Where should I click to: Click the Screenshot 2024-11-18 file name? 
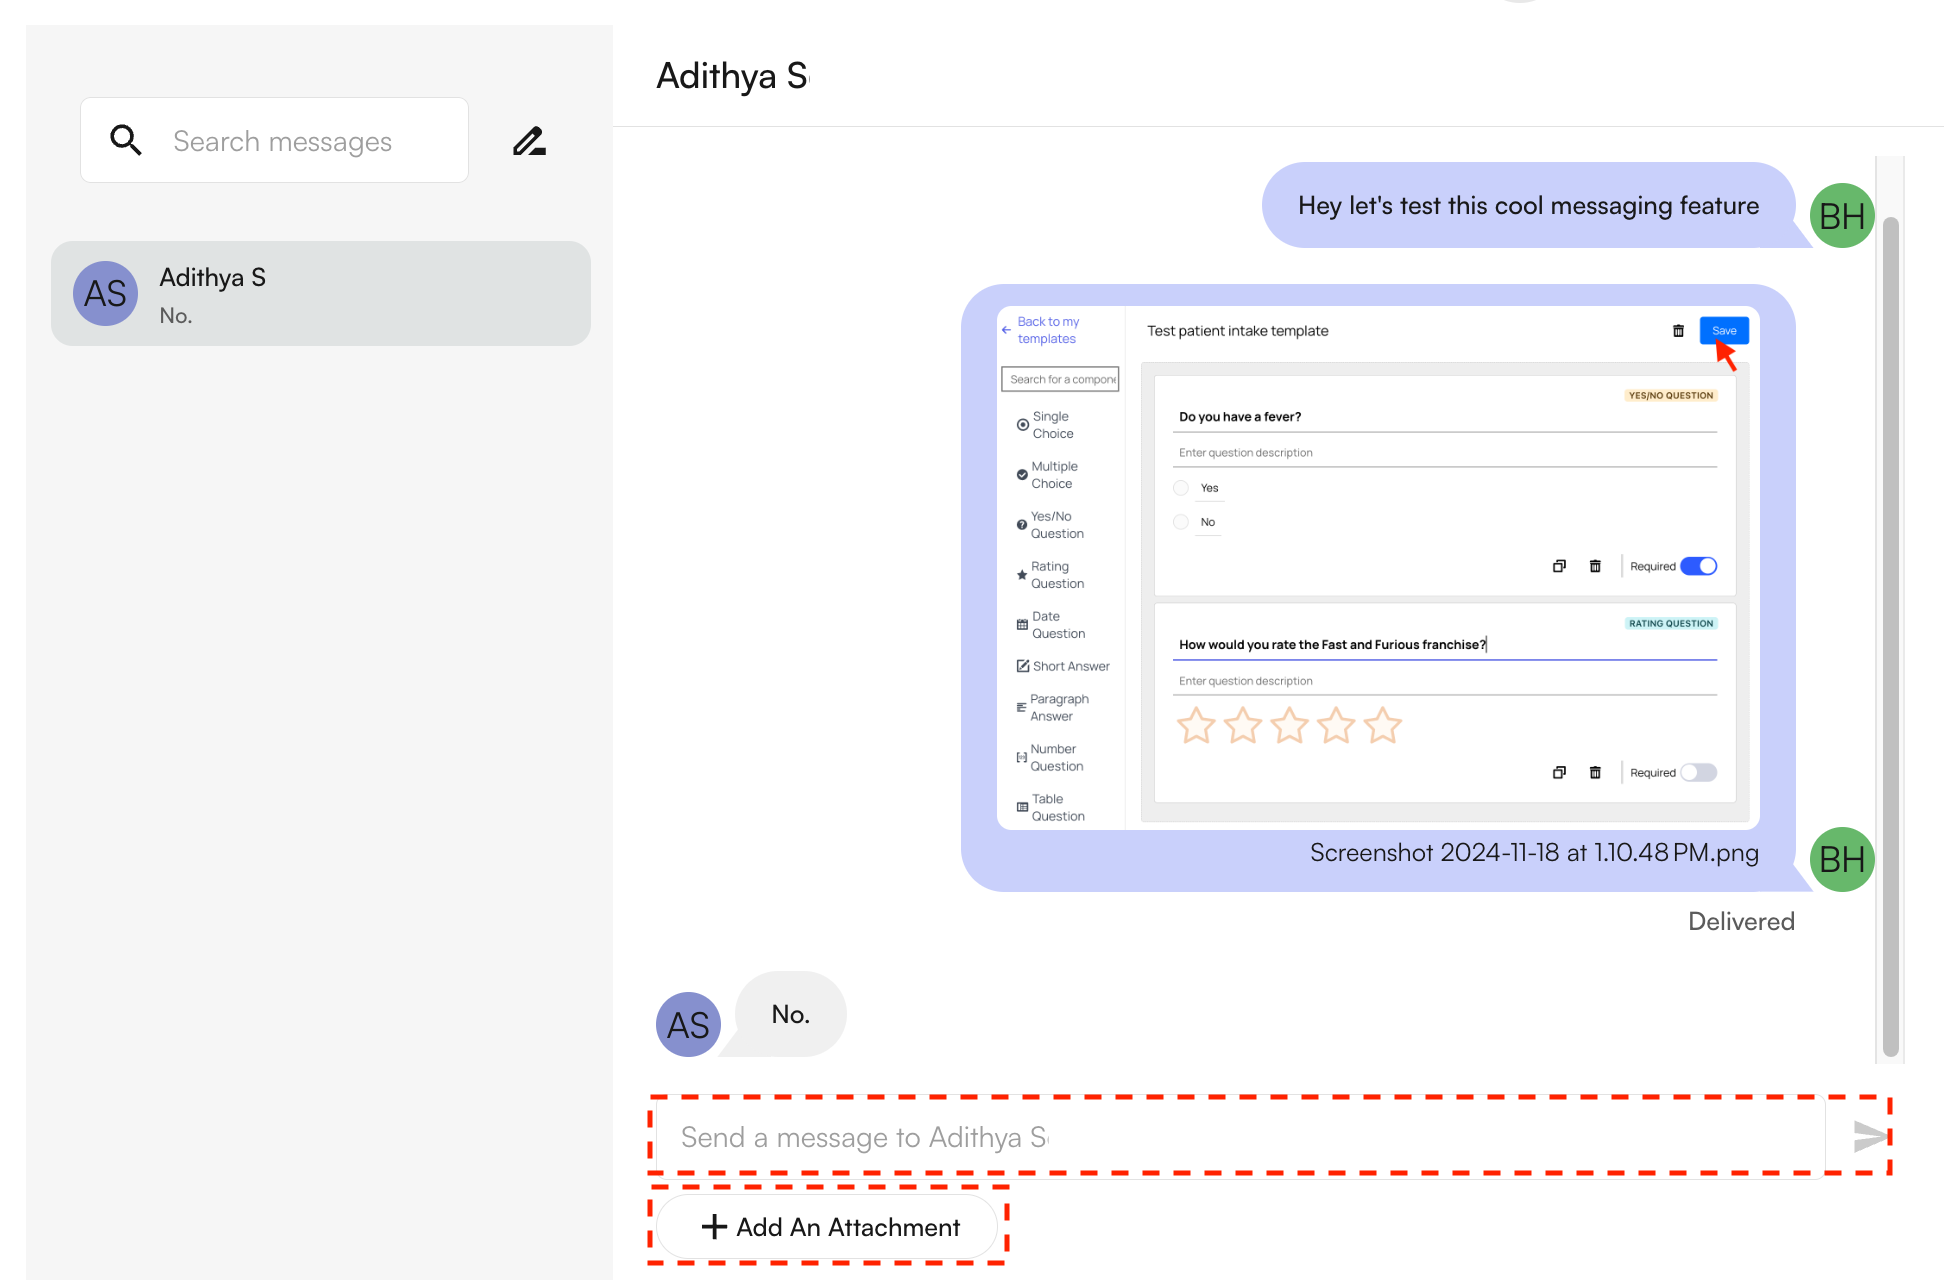click(x=1534, y=853)
